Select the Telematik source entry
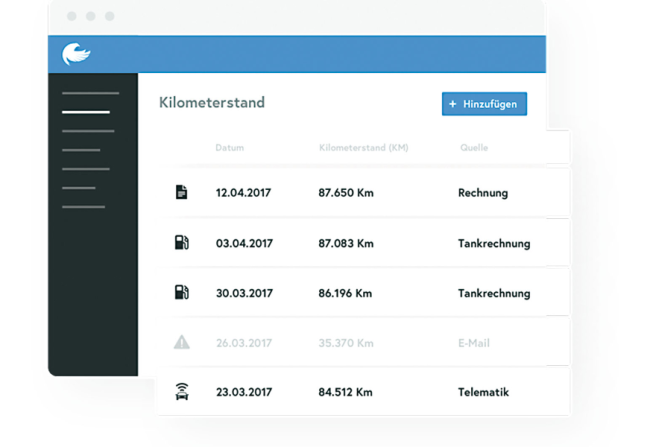Image resolution: width=650 pixels, height=447 pixels. 483,392
